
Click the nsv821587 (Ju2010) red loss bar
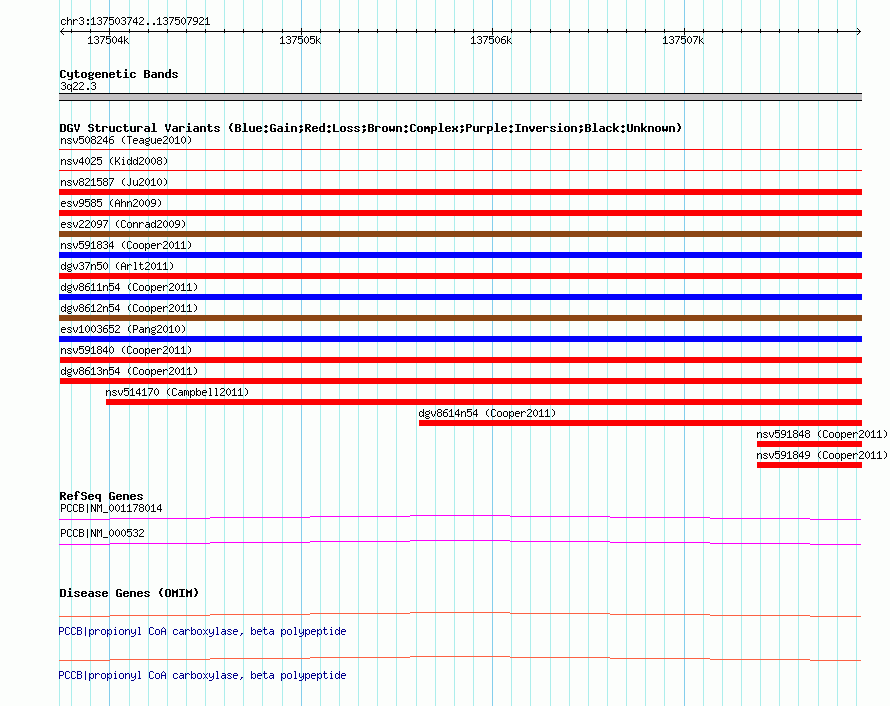point(460,192)
